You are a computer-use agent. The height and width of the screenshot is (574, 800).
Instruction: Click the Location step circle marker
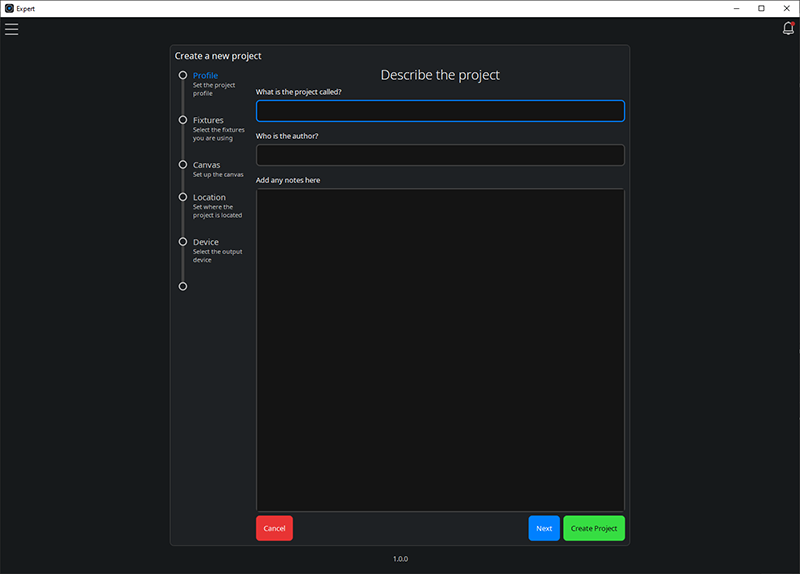coord(182,197)
